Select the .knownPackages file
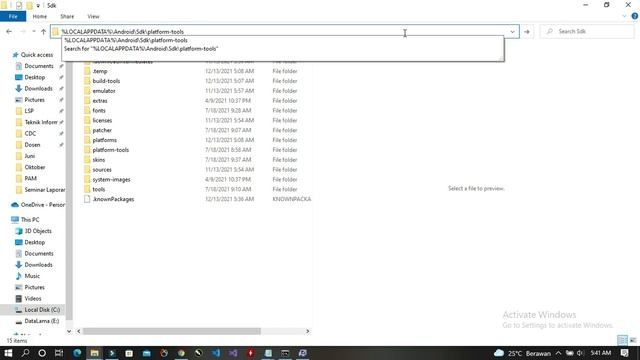The width and height of the screenshot is (640, 360). point(113,199)
